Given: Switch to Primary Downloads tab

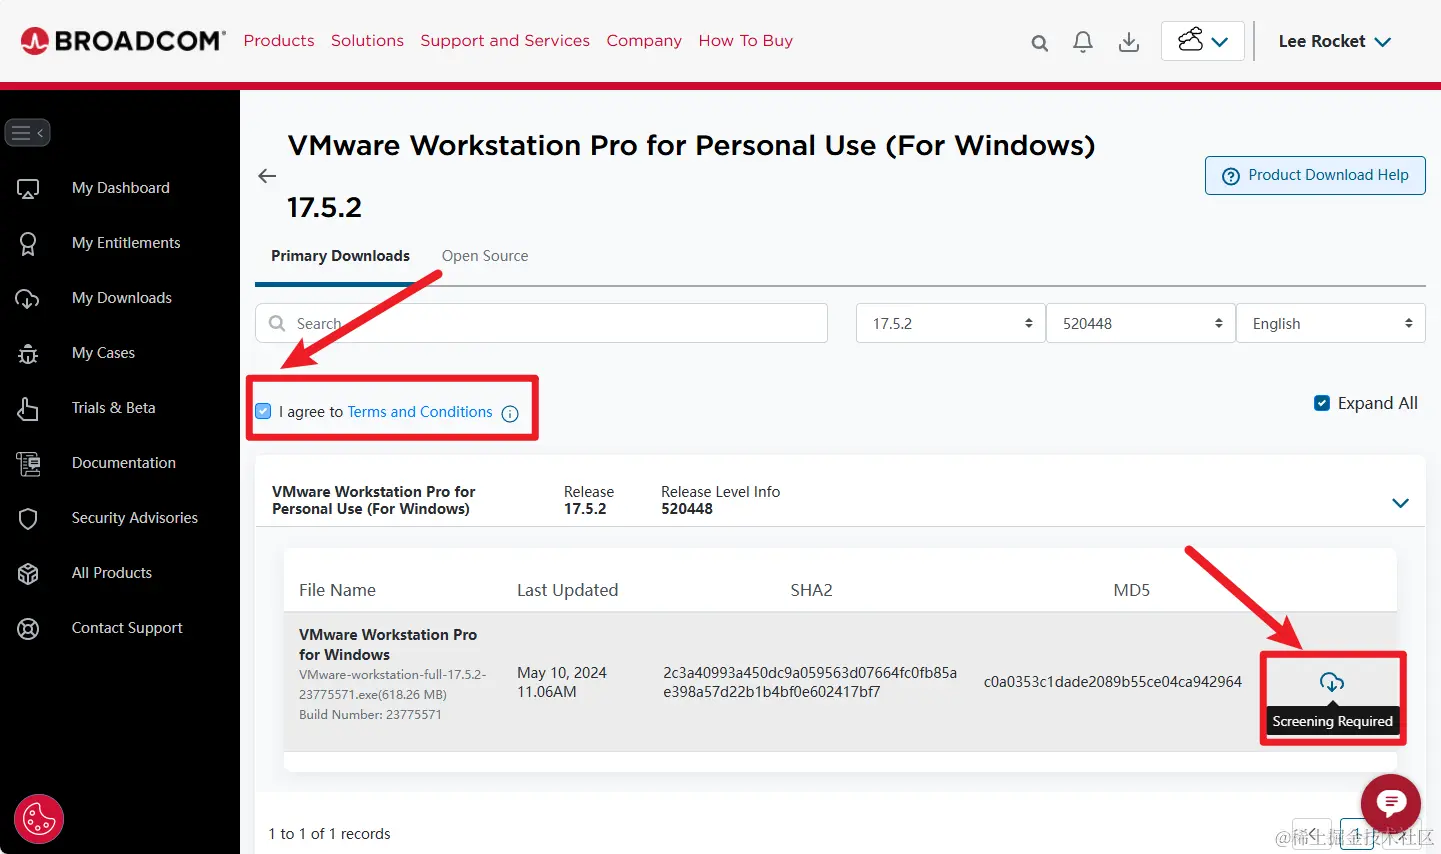Looking at the screenshot, I should click(x=340, y=256).
